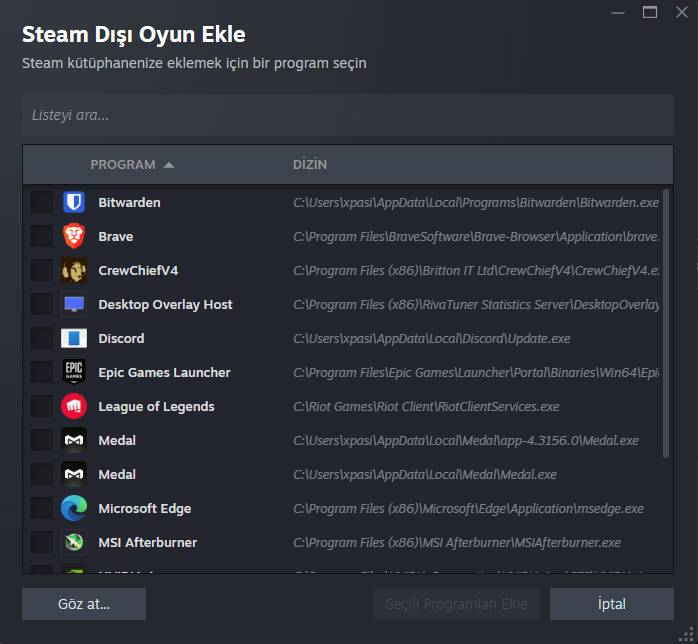
Task: Select the Brave program name
Action: coord(116,236)
